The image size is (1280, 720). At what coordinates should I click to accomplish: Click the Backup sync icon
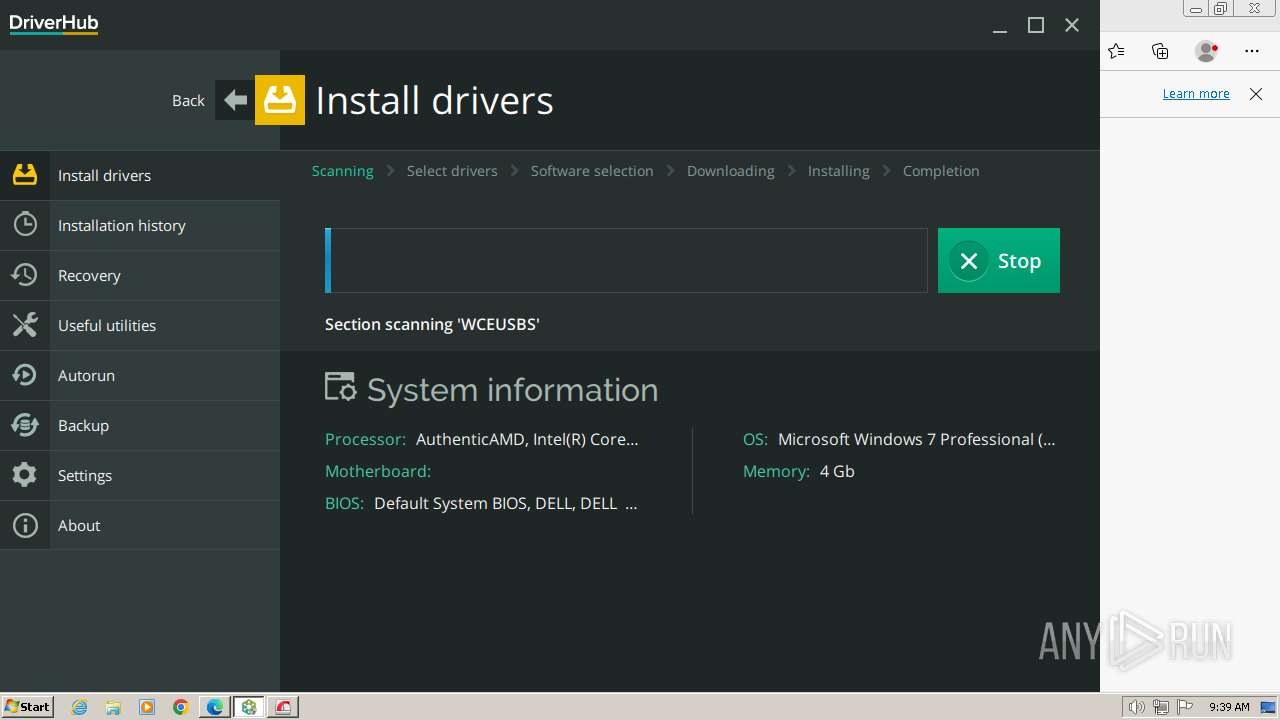(25, 425)
